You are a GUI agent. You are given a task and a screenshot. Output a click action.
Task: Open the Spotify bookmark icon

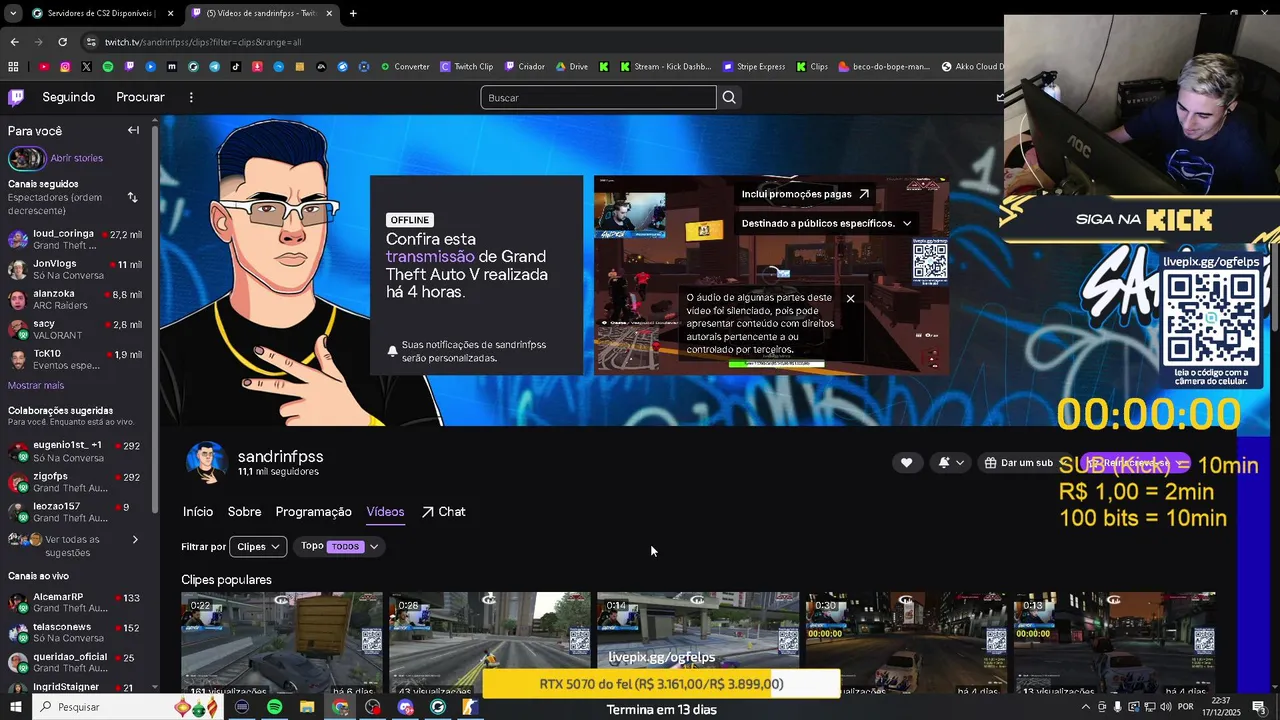[x=108, y=67]
